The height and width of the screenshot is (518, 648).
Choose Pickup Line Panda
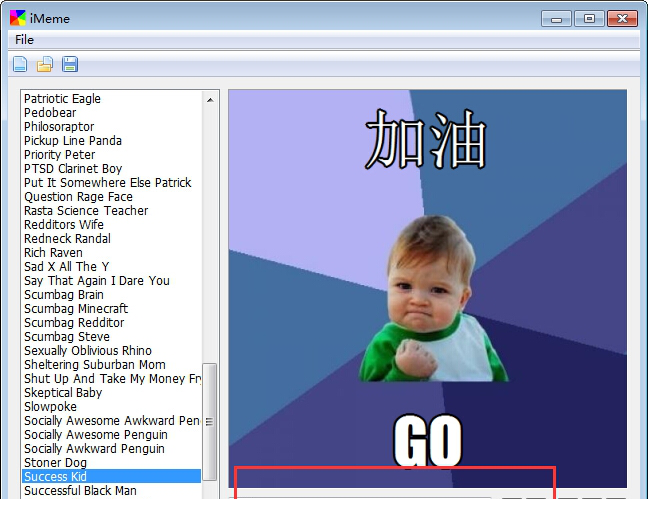coord(112,141)
